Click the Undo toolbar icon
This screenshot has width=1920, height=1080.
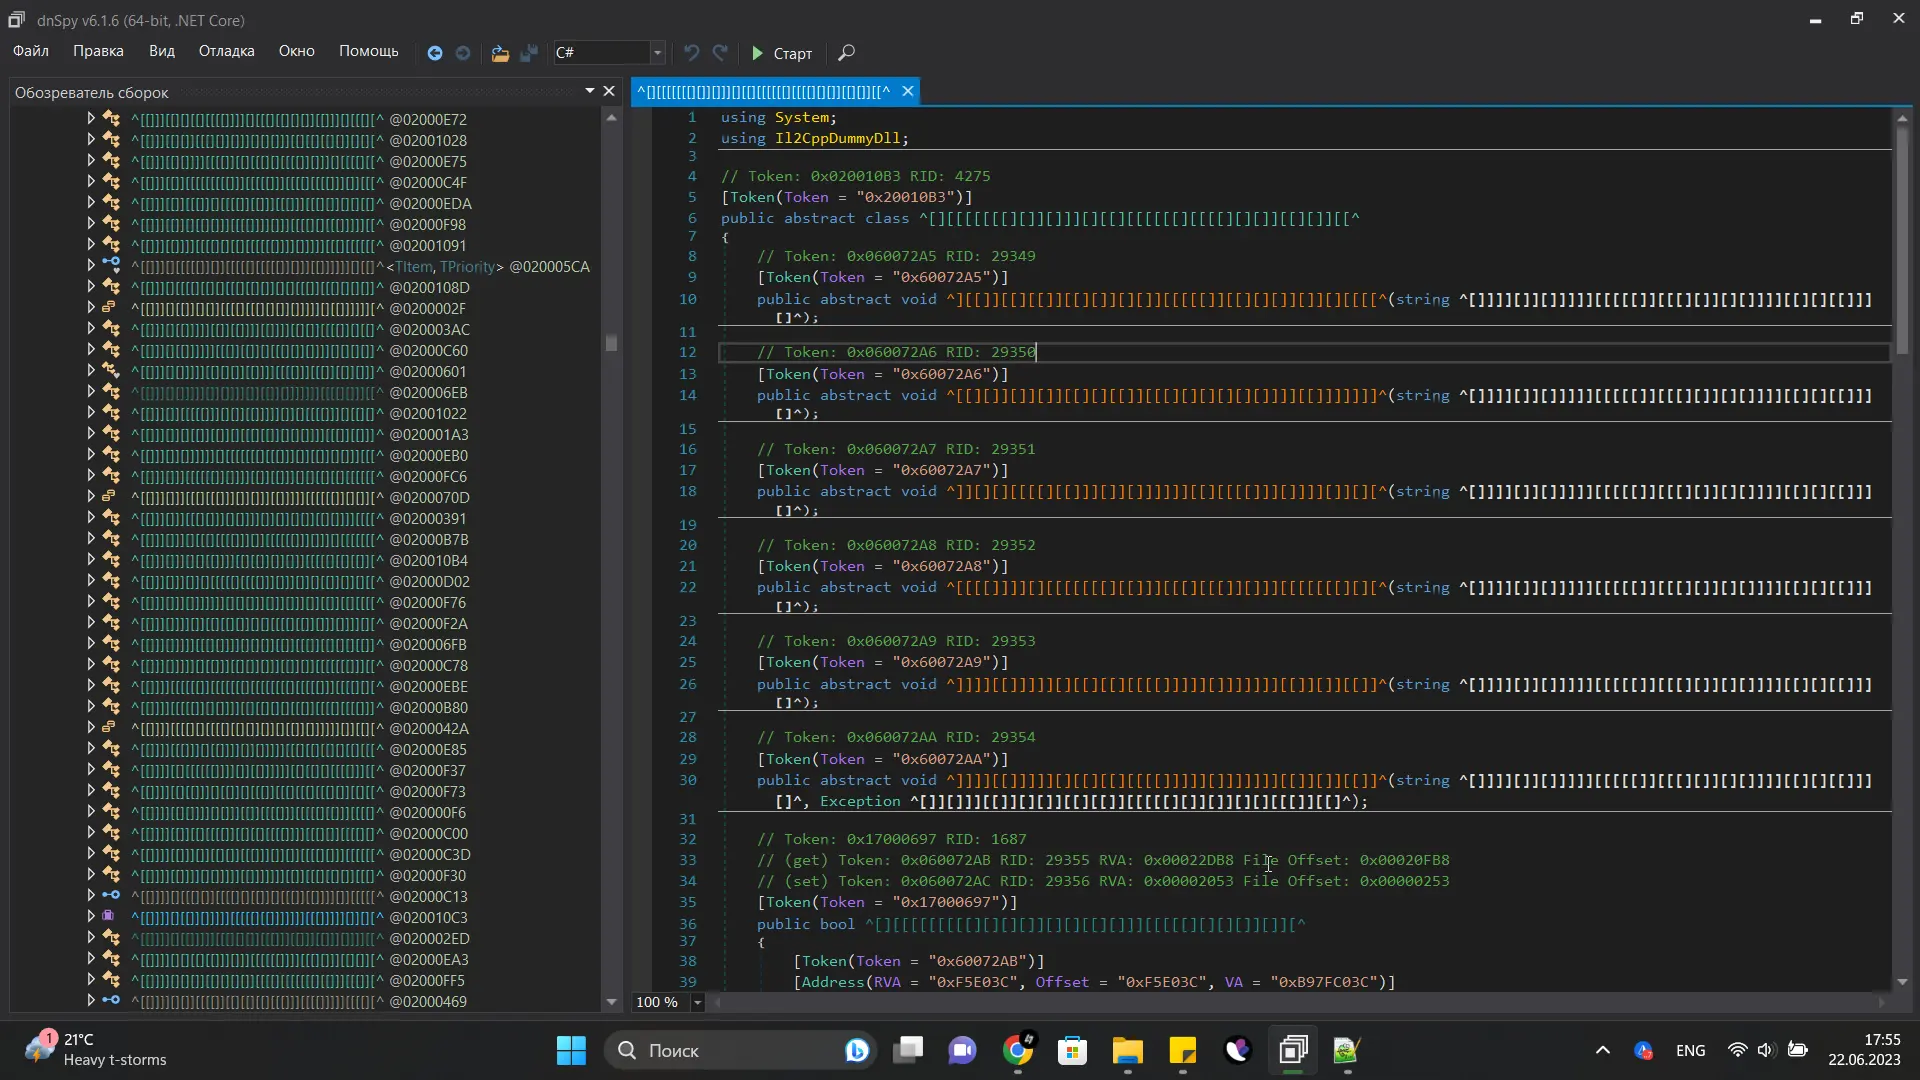pos(691,53)
